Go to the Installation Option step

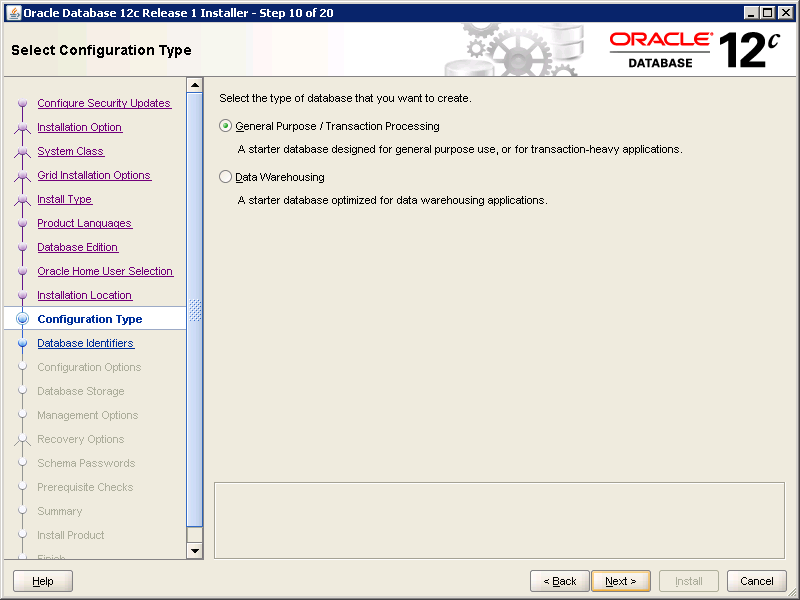tap(80, 127)
